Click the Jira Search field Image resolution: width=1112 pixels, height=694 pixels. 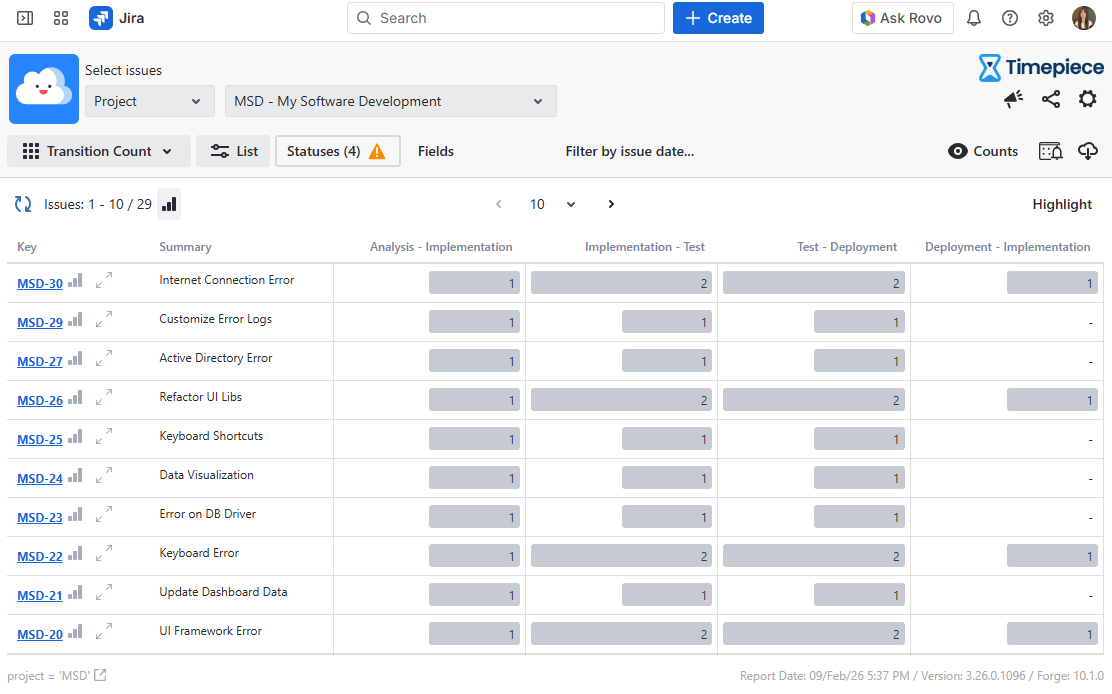[x=505, y=18]
